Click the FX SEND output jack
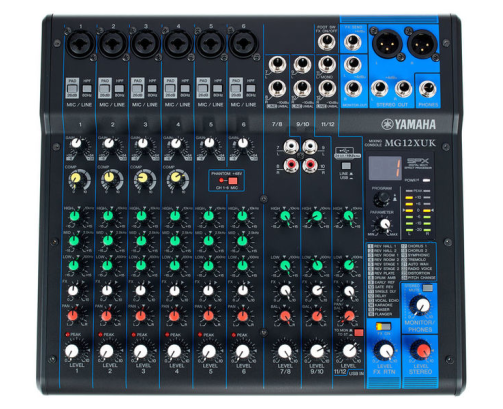 (353, 42)
